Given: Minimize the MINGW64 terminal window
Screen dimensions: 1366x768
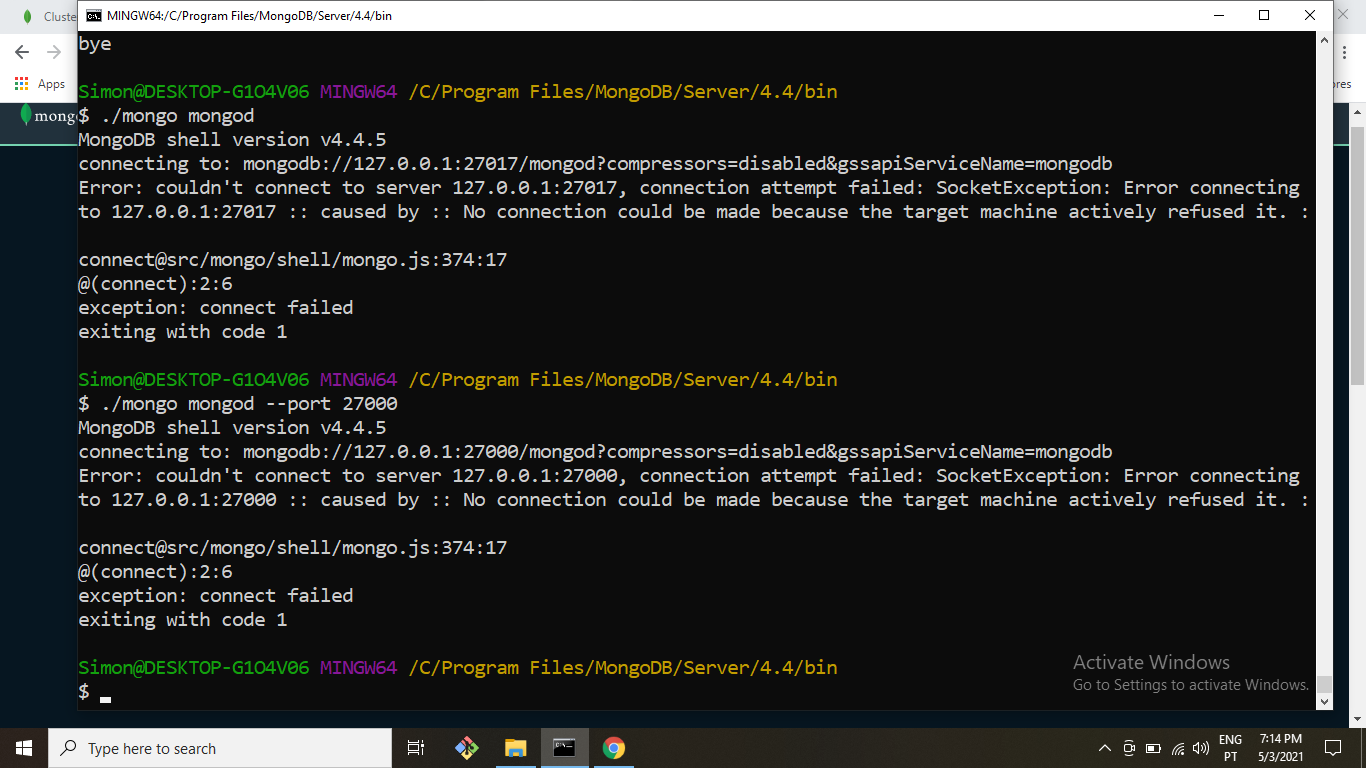Looking at the screenshot, I should 1219,16.
